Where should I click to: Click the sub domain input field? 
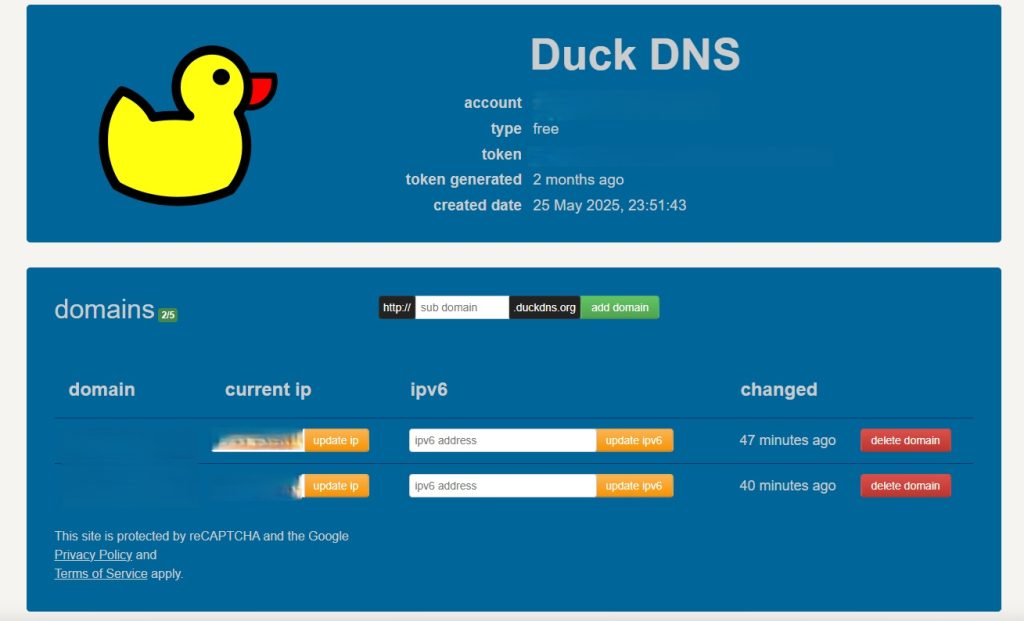(x=462, y=308)
